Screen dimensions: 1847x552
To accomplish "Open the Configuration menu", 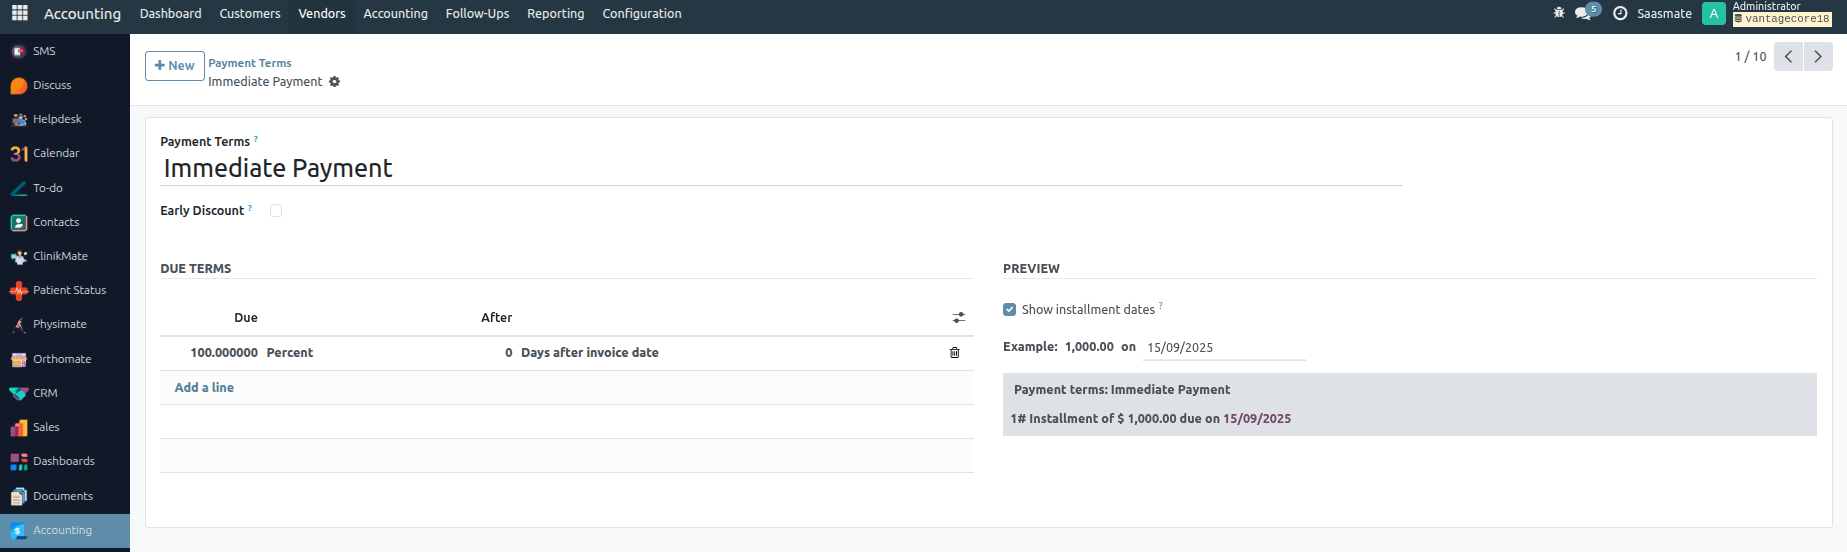I will (x=641, y=14).
